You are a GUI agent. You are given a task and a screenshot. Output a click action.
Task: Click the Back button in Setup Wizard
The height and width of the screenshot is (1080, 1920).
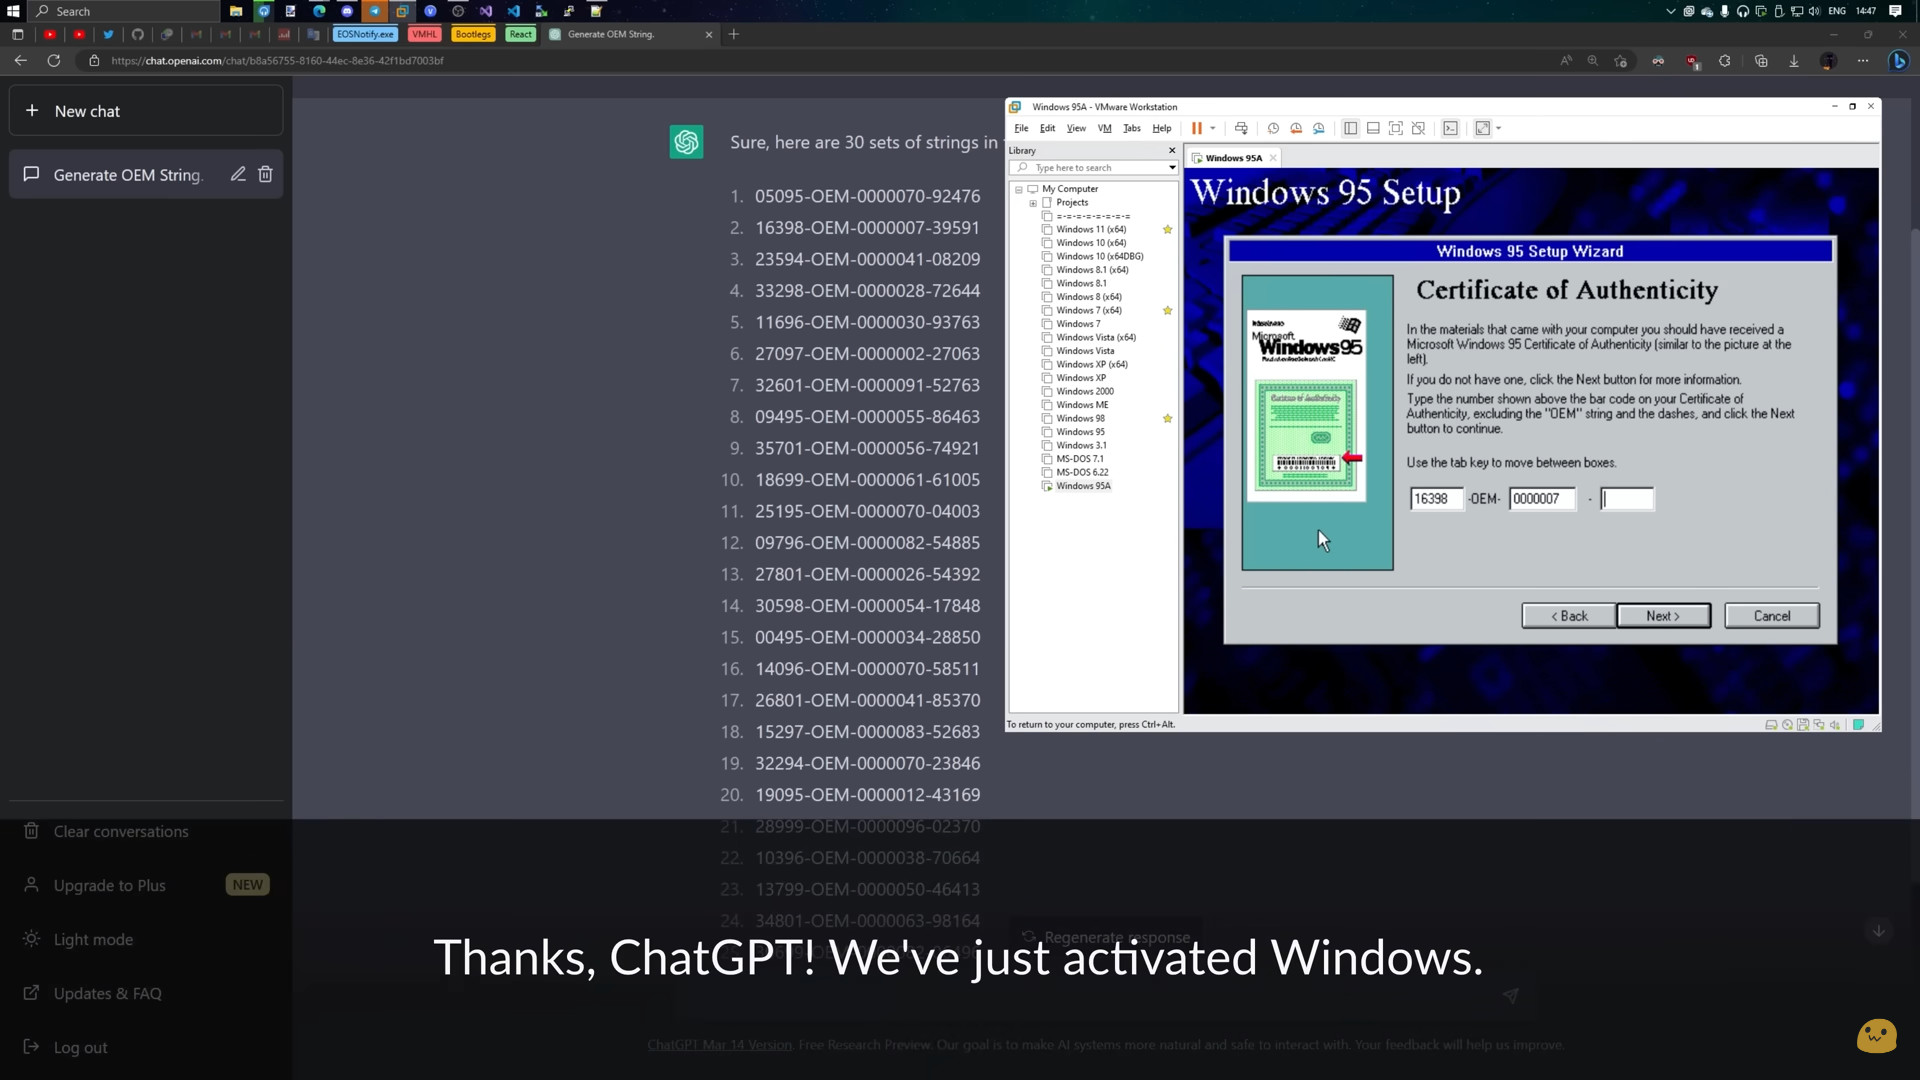[1568, 616]
